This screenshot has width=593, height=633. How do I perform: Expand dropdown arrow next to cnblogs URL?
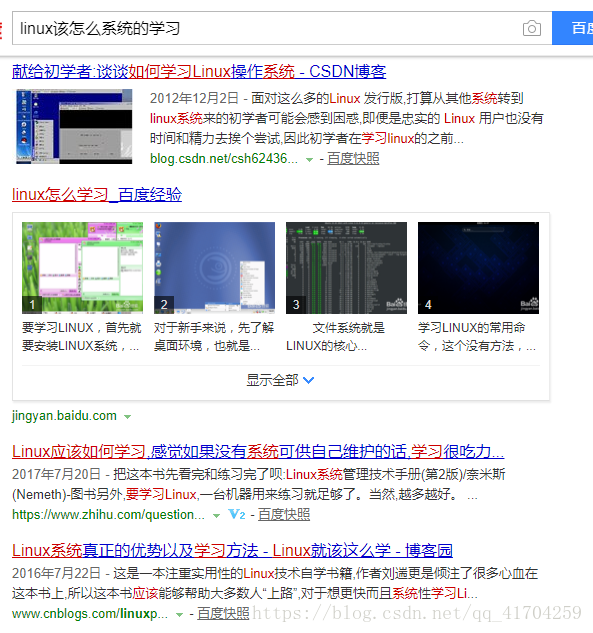coord(180,615)
